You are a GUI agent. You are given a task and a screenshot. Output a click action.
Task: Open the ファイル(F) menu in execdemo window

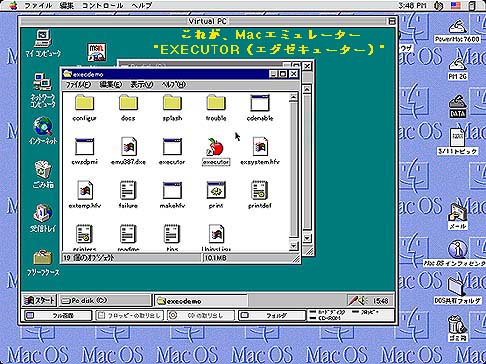click(x=78, y=85)
